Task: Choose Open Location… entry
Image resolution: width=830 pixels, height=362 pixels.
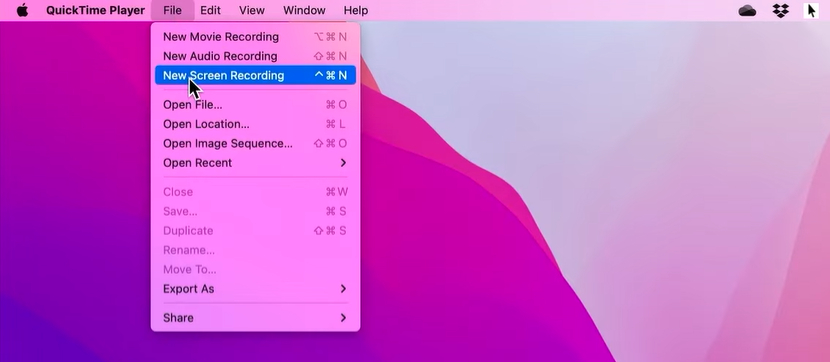Action: tap(255, 124)
